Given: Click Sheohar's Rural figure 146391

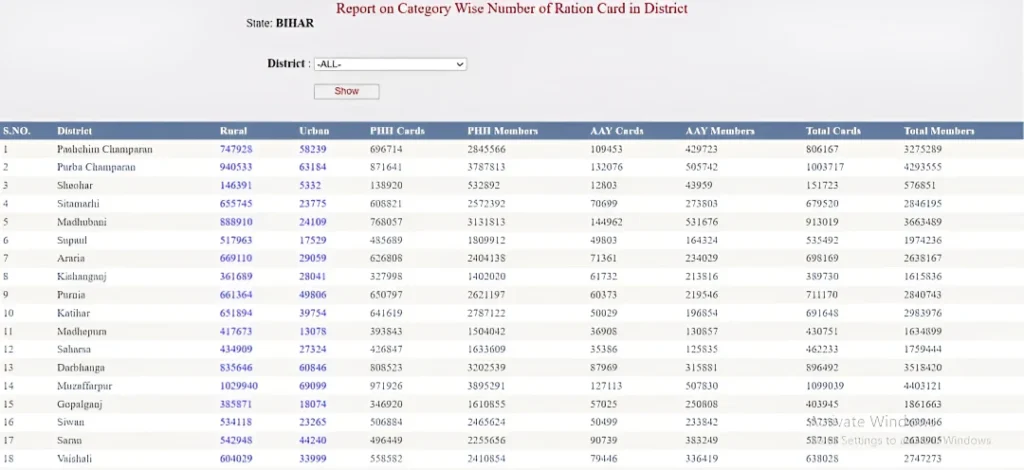Looking at the screenshot, I should click(236, 185).
